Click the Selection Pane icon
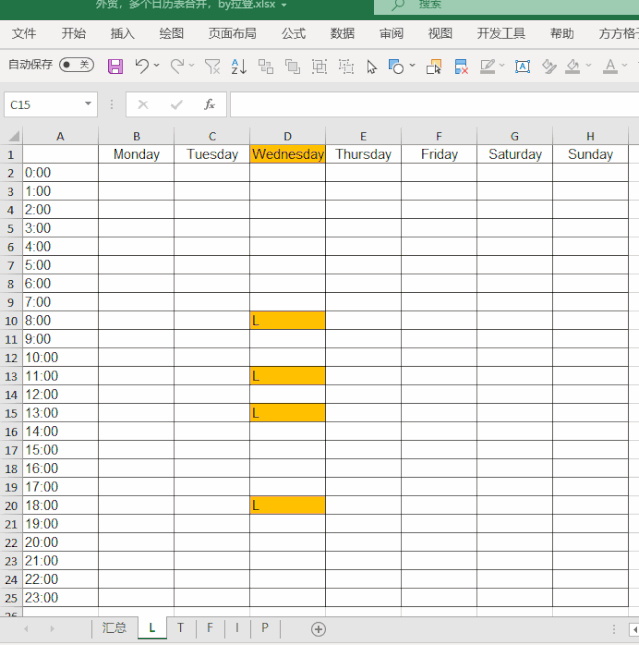 pyautogui.click(x=434, y=66)
